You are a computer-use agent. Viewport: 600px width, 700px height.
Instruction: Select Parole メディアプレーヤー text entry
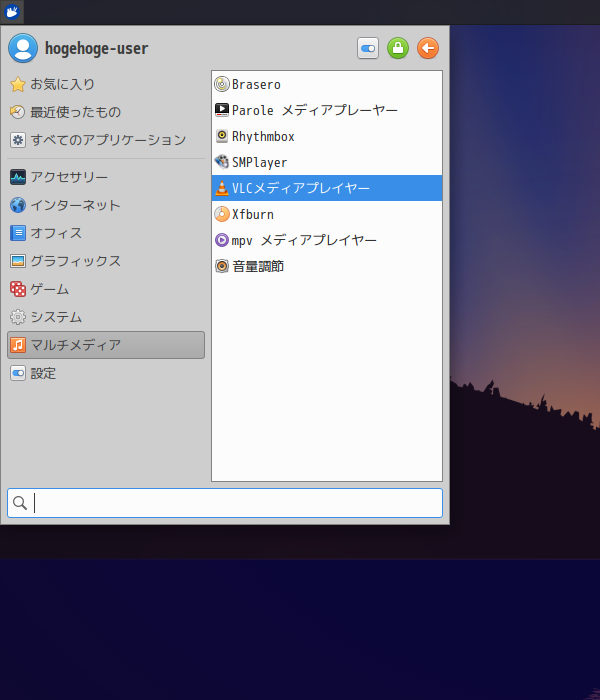pos(315,110)
